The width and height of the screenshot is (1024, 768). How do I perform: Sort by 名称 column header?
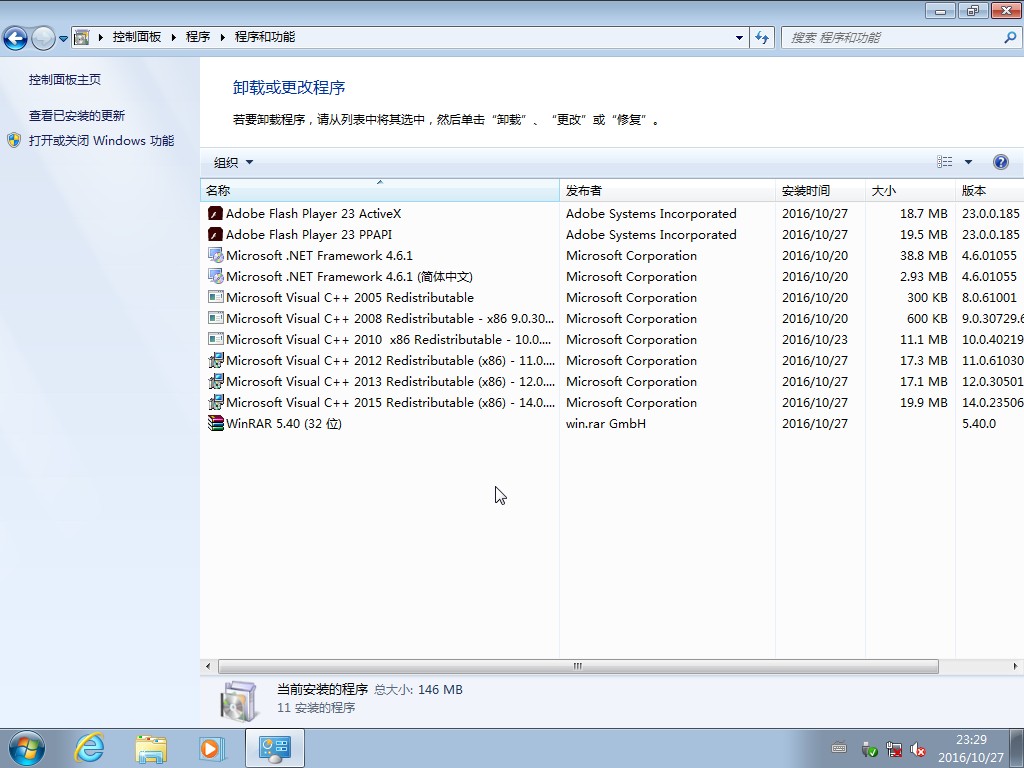coord(379,190)
